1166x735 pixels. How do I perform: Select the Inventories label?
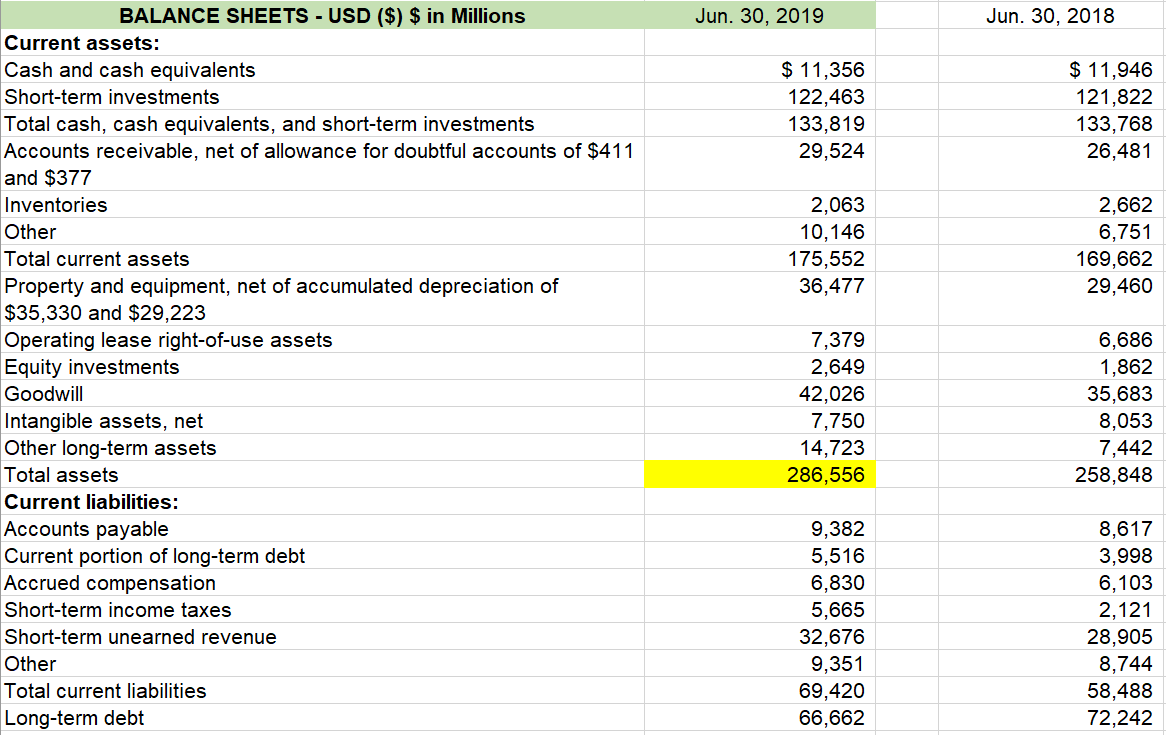[x=56, y=205]
